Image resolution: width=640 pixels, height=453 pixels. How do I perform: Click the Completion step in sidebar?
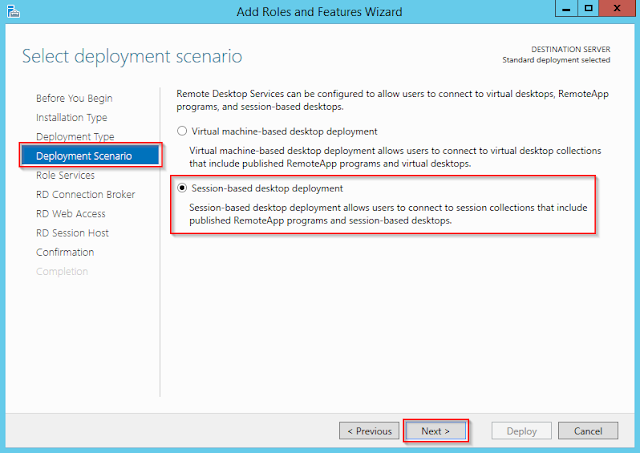[x=61, y=271]
